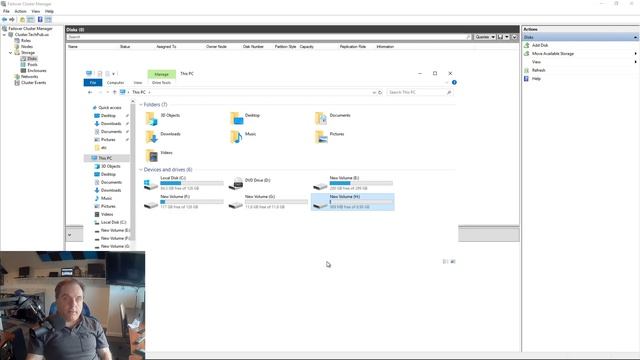Select New Volume (F:) drive
Viewport: 640px width, 360px height.
tap(184, 202)
